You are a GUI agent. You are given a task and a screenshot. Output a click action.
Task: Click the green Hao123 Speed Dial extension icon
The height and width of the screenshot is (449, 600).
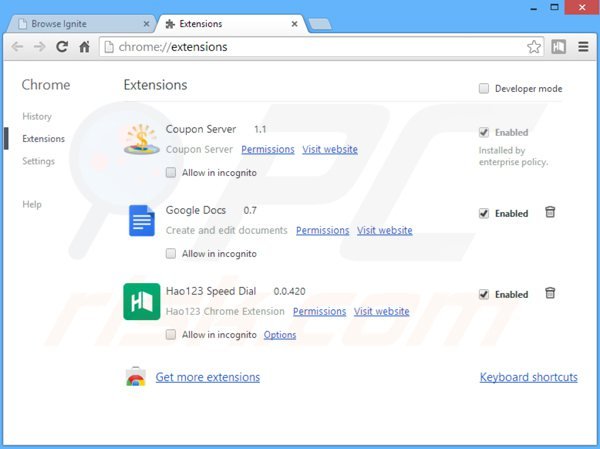click(x=142, y=302)
